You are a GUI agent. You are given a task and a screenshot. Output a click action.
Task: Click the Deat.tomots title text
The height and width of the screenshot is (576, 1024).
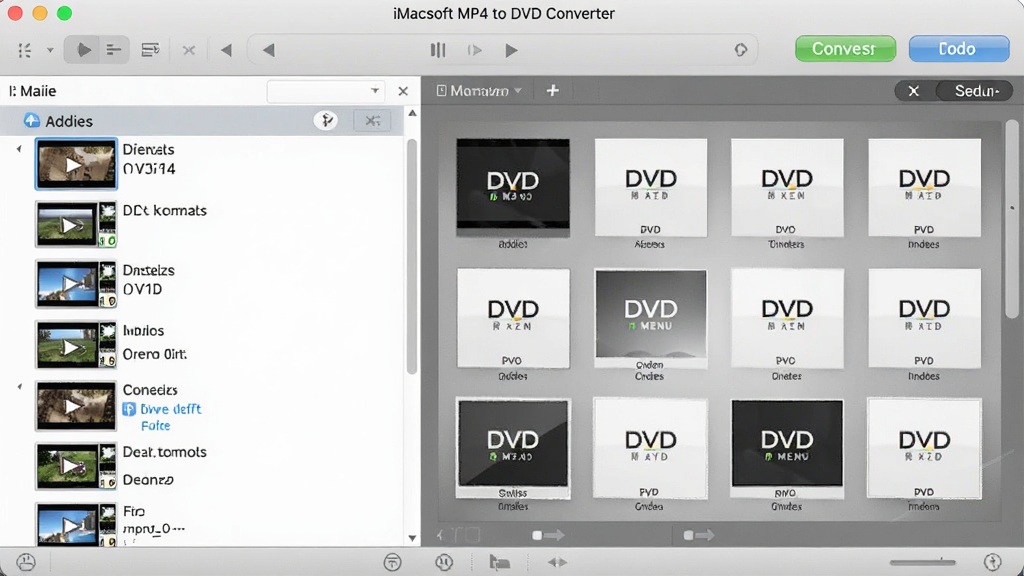tap(165, 452)
